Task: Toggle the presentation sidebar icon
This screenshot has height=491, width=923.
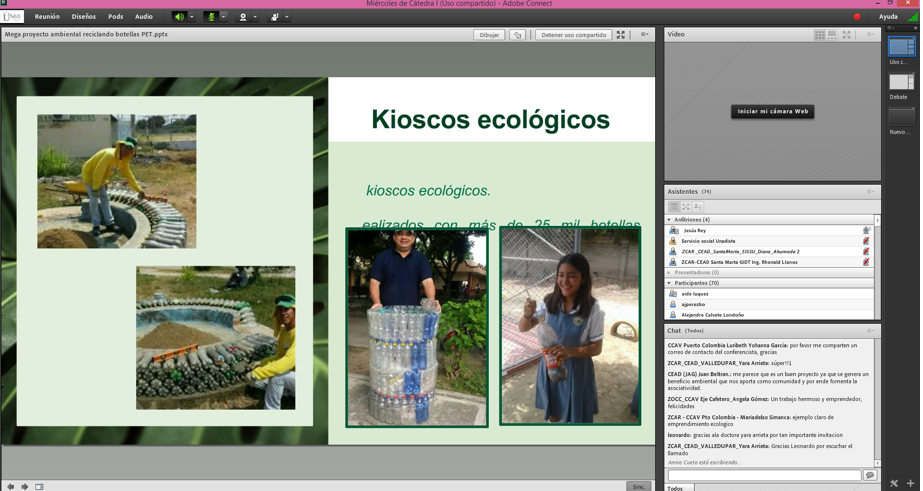Action: [x=39, y=486]
